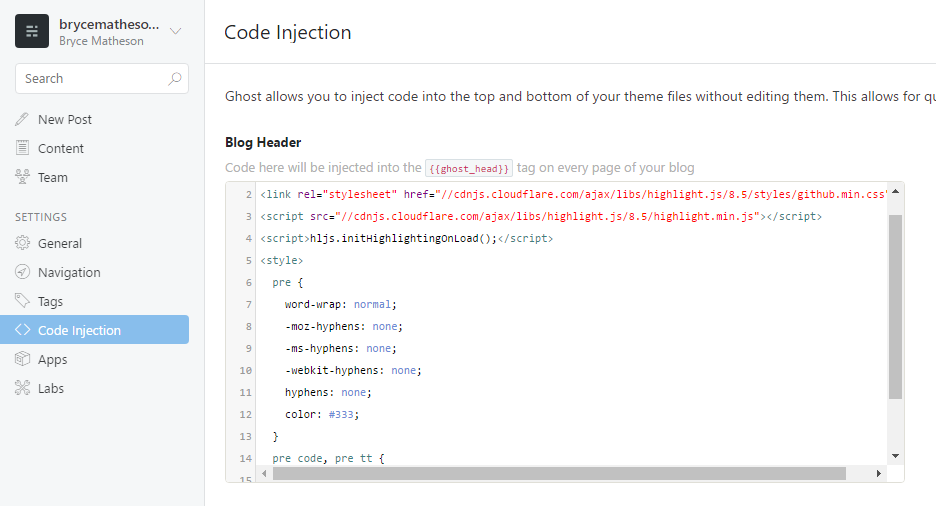
Task: Expand the Bryce Matheson account dropdown
Action: 176,31
